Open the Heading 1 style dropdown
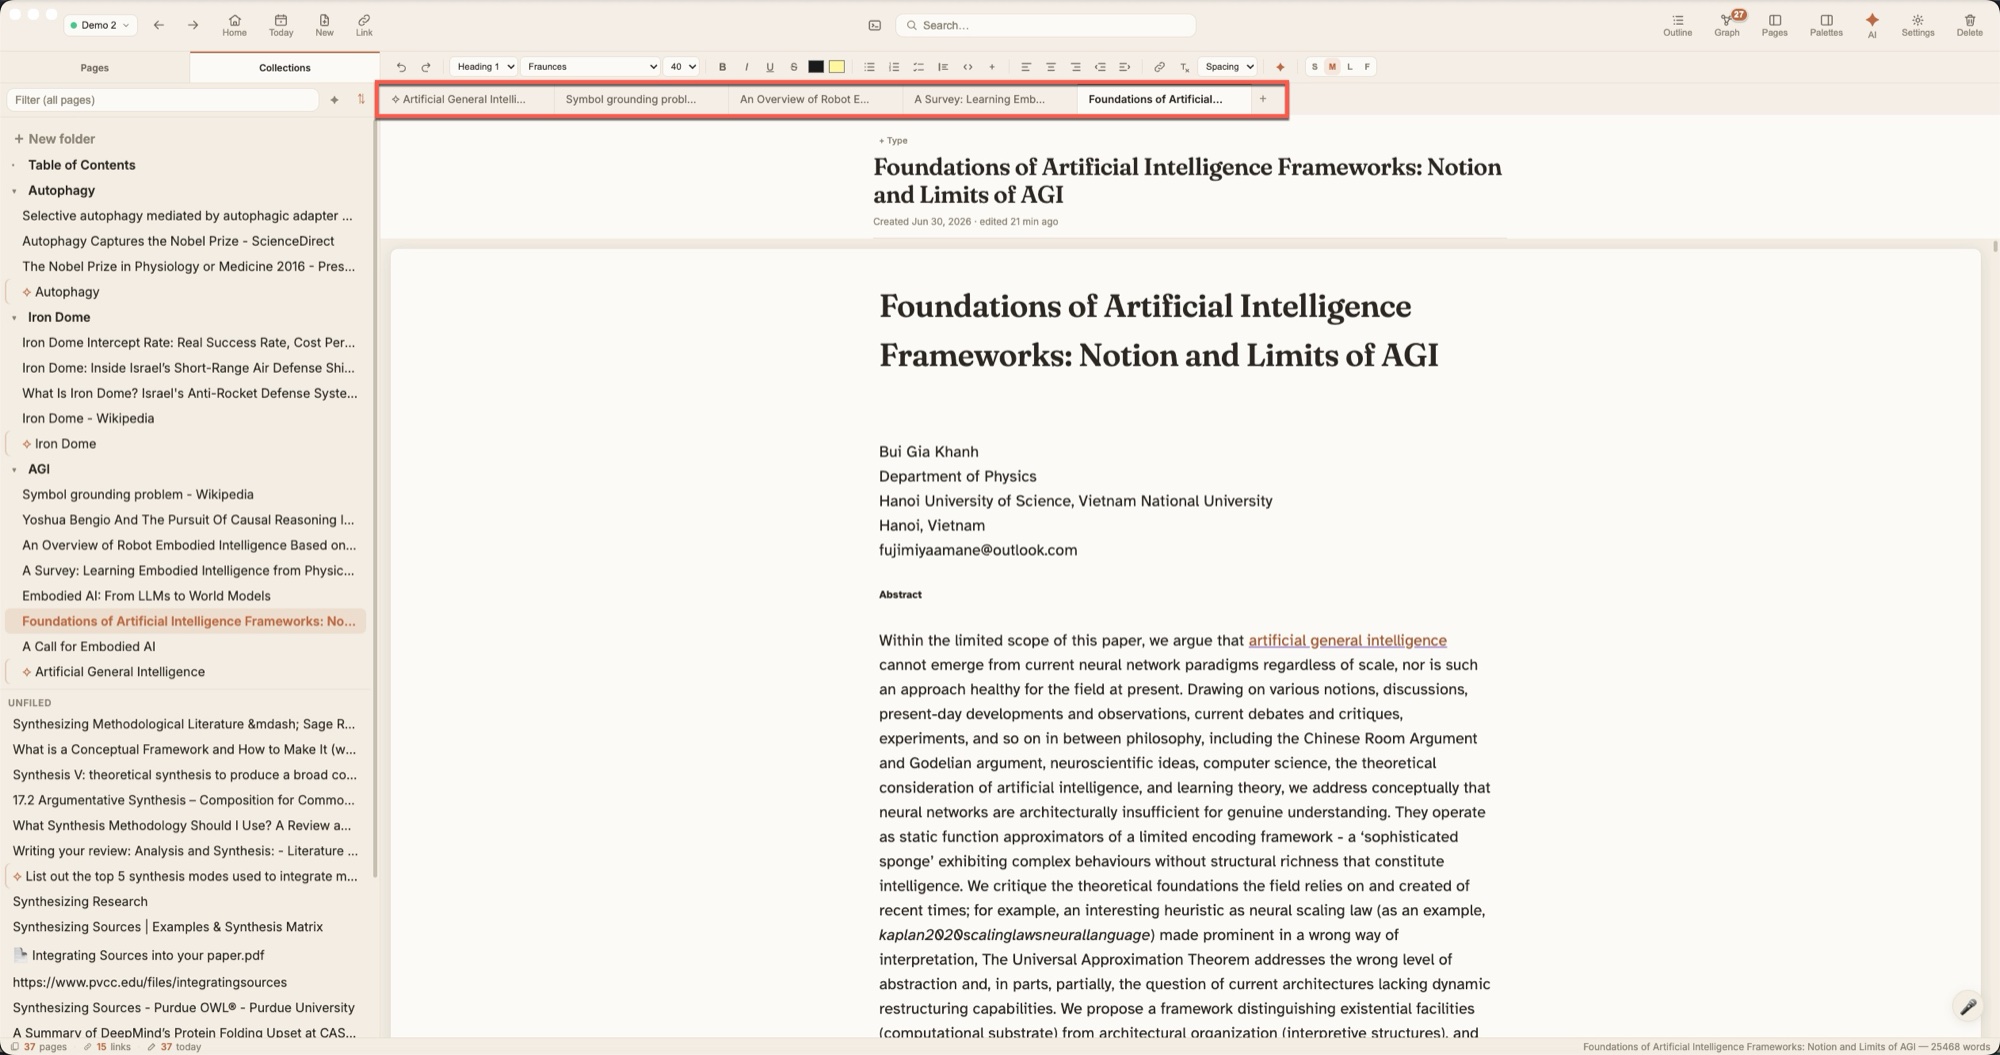This screenshot has width=2000, height=1055. point(484,67)
